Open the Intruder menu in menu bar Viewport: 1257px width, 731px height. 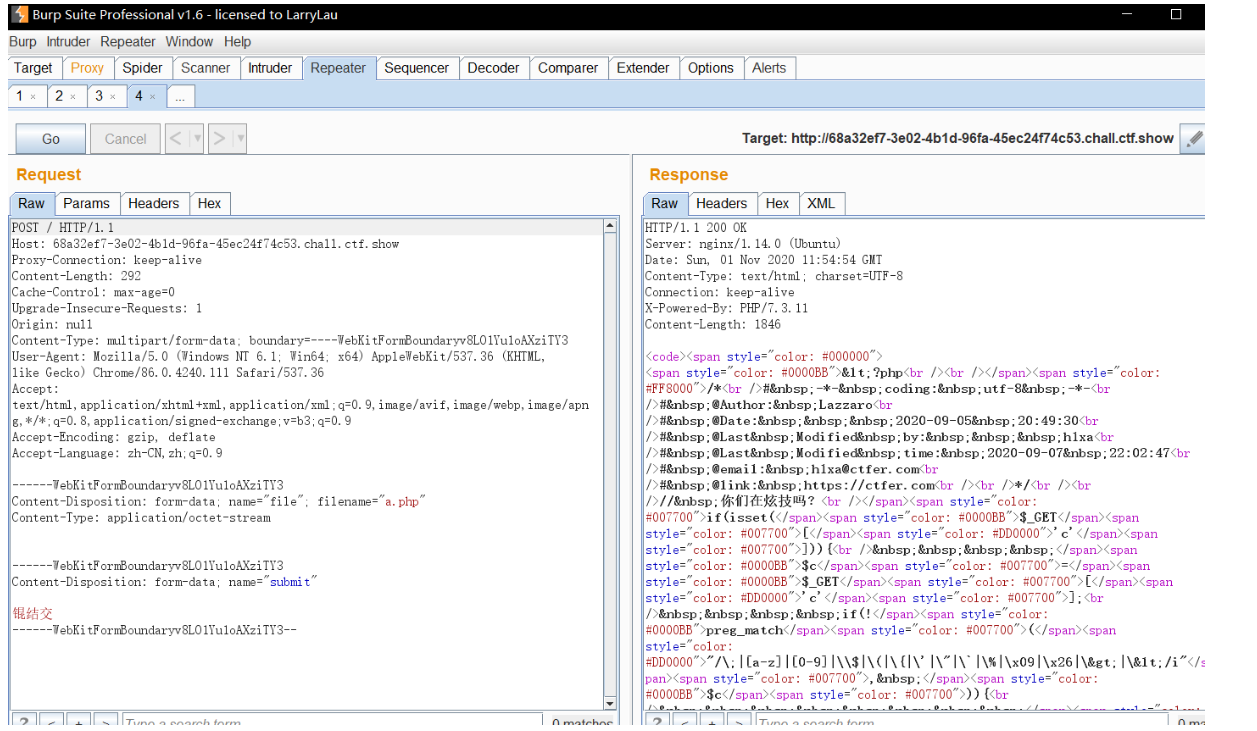click(x=68, y=42)
